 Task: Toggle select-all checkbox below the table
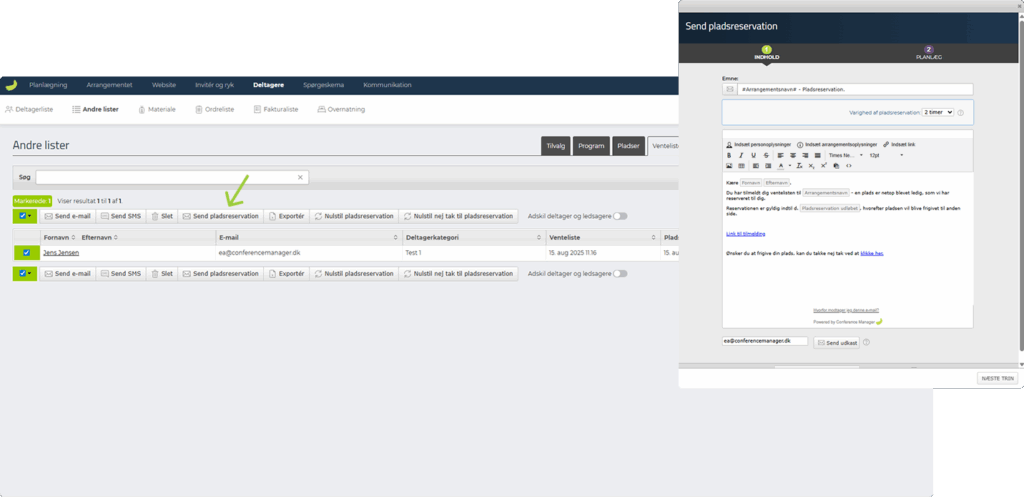pos(22,274)
